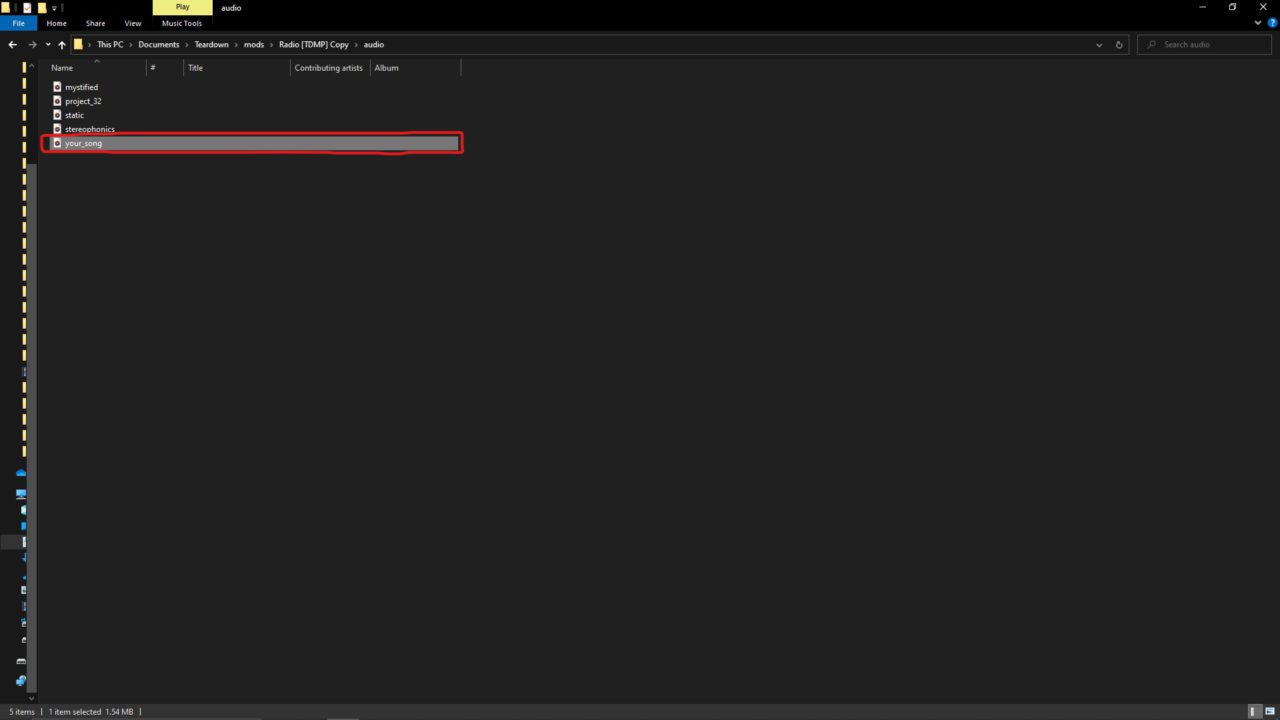The width and height of the screenshot is (1280, 720).
Task: Select OneDrive in the navigation pane
Action: click(22, 472)
